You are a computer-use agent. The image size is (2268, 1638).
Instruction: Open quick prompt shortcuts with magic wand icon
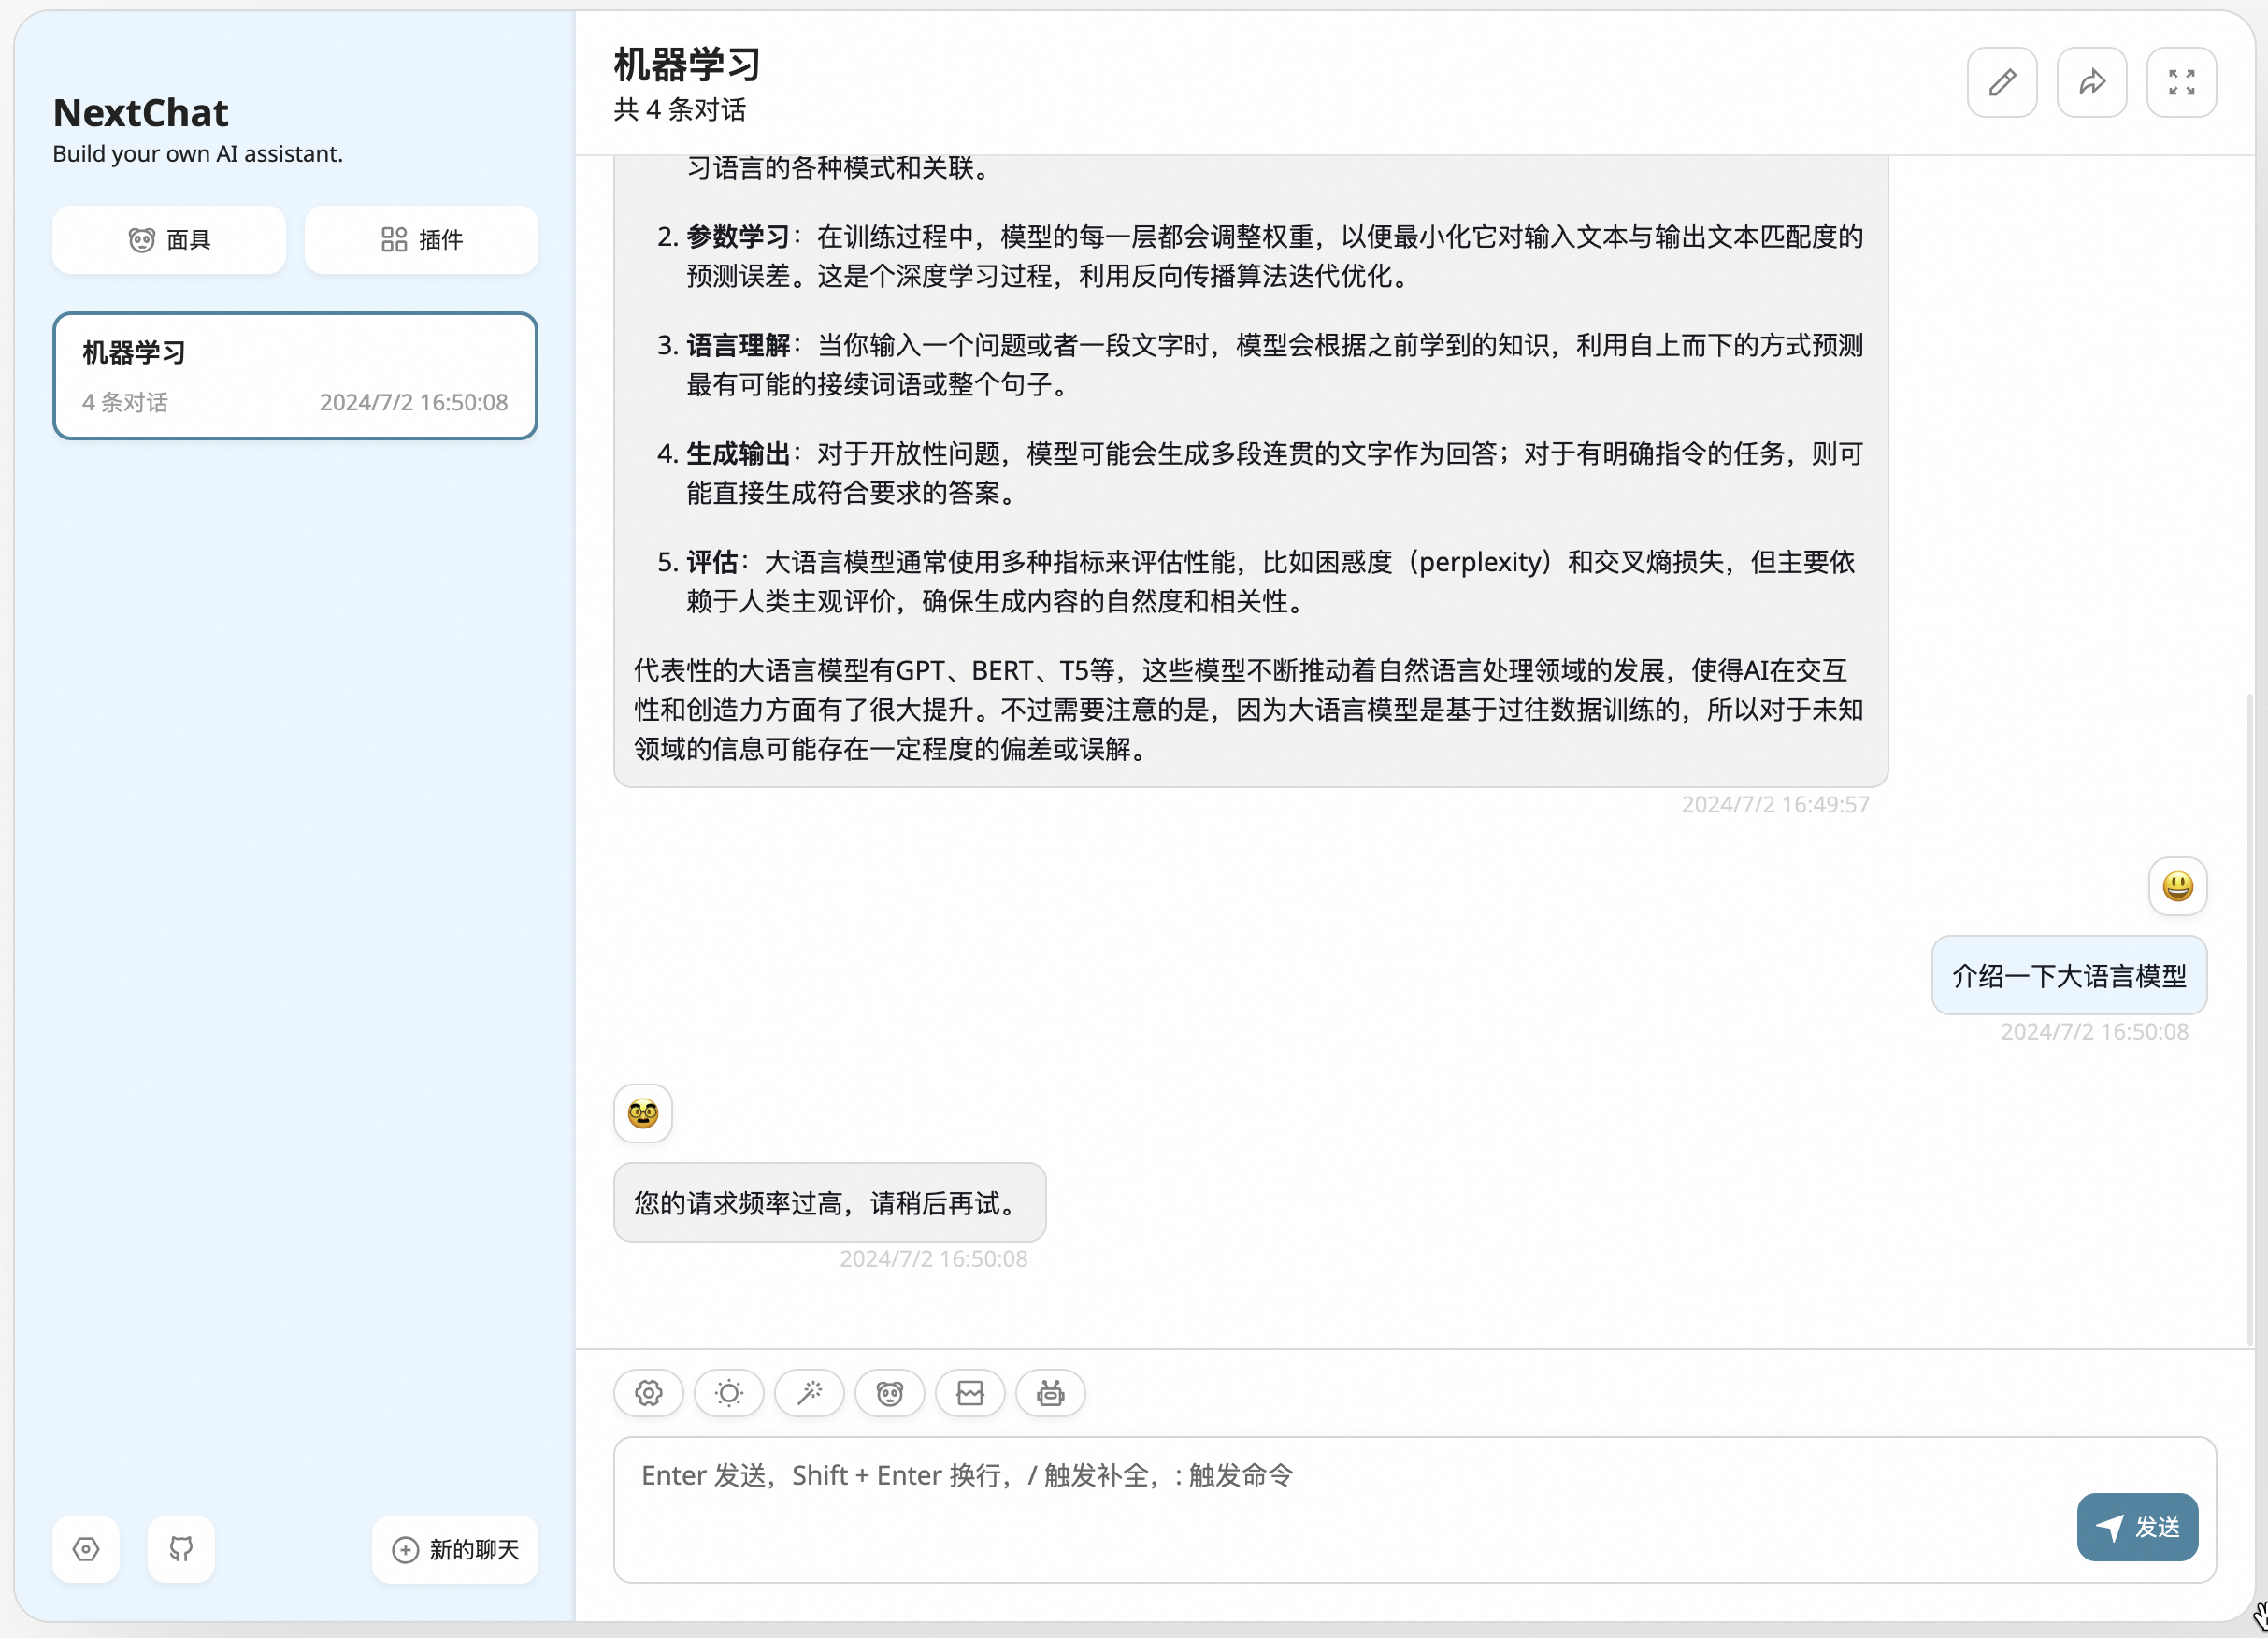[810, 1393]
